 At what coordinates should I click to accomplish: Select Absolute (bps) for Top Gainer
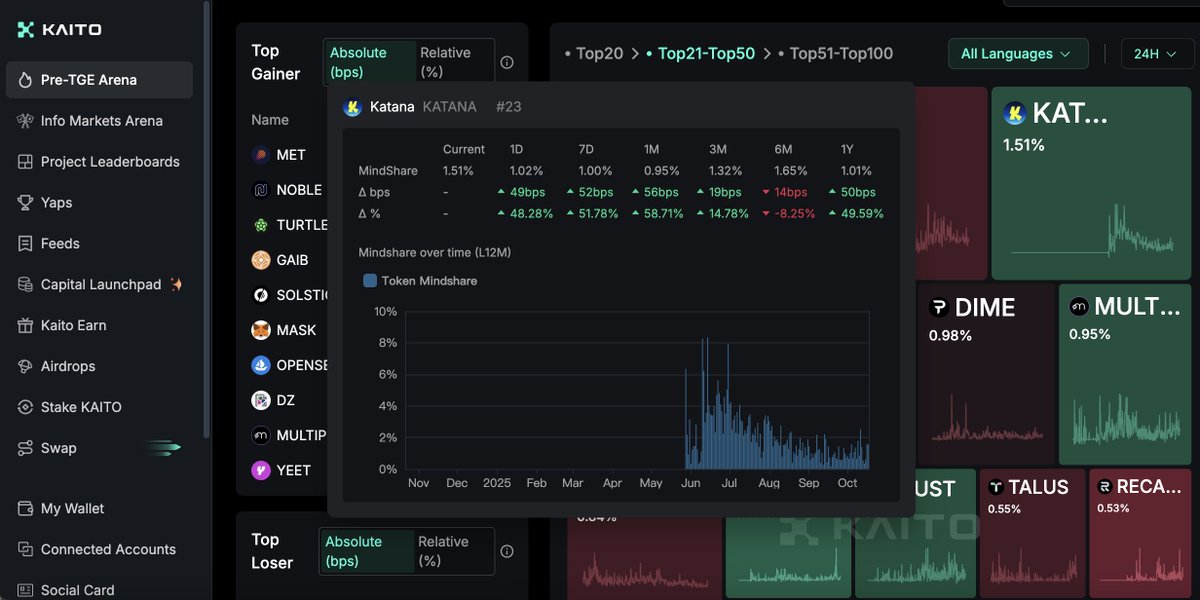coord(369,62)
